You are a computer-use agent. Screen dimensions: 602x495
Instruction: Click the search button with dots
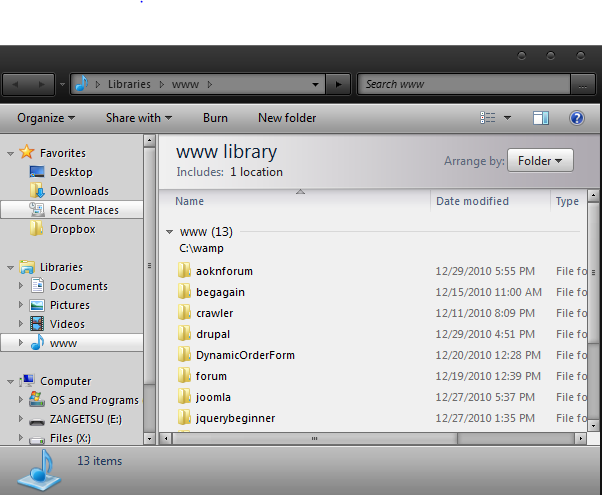click(x=582, y=84)
